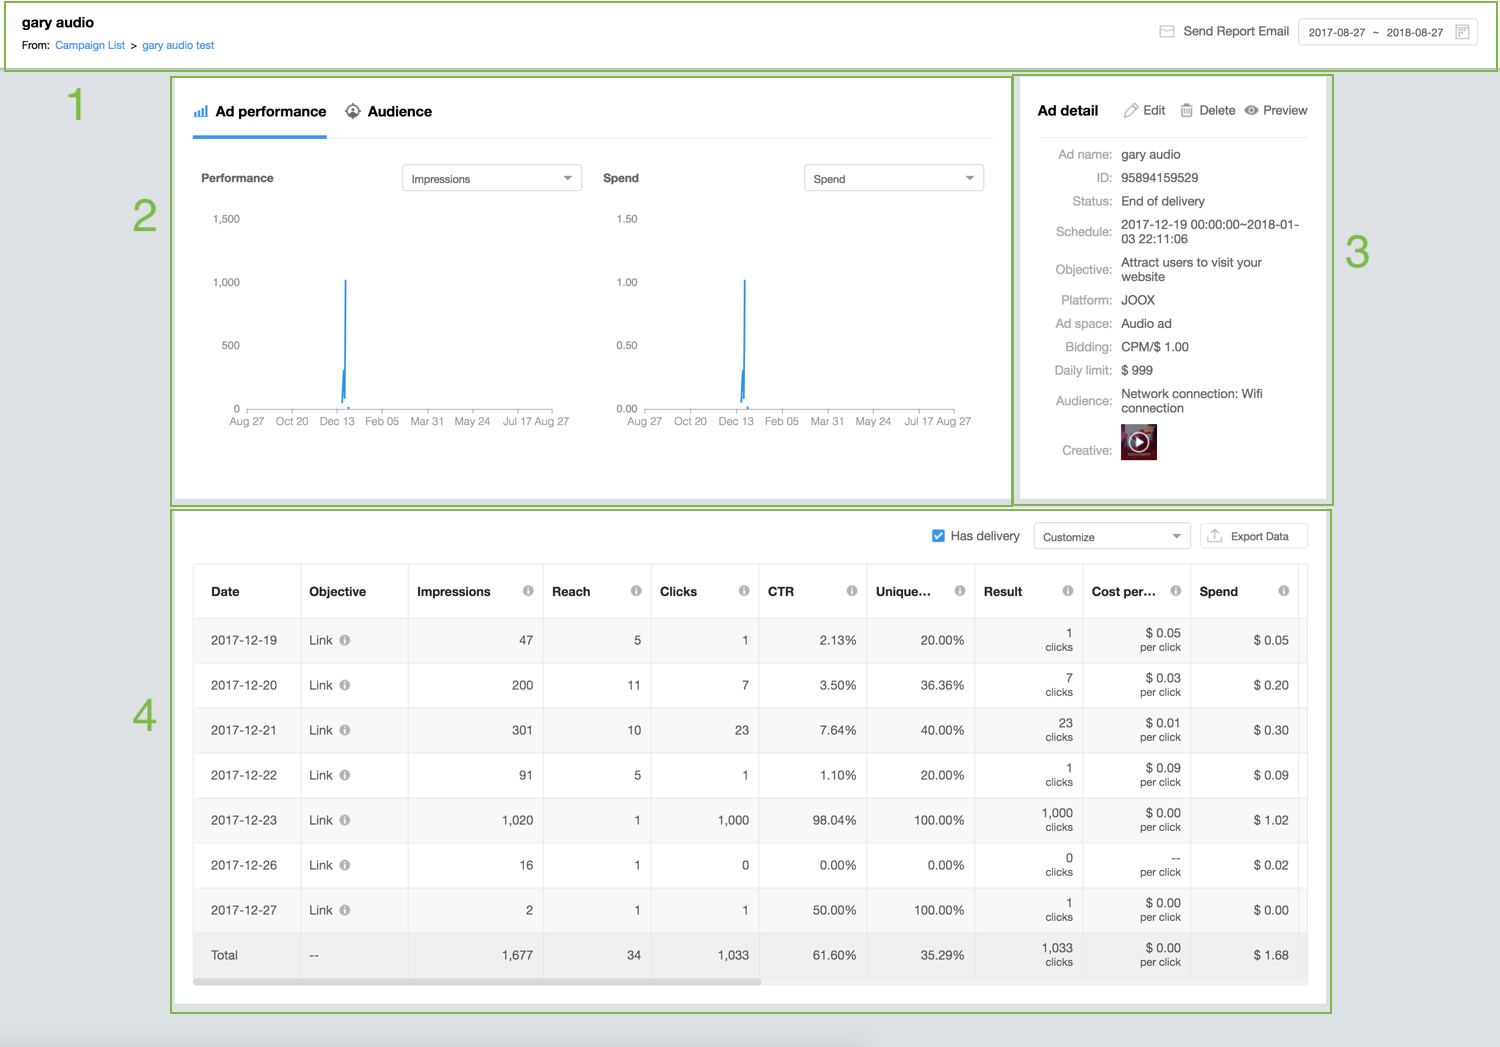Click Link info icon in 2017-12-22 row
This screenshot has width=1500, height=1047.
[345, 775]
